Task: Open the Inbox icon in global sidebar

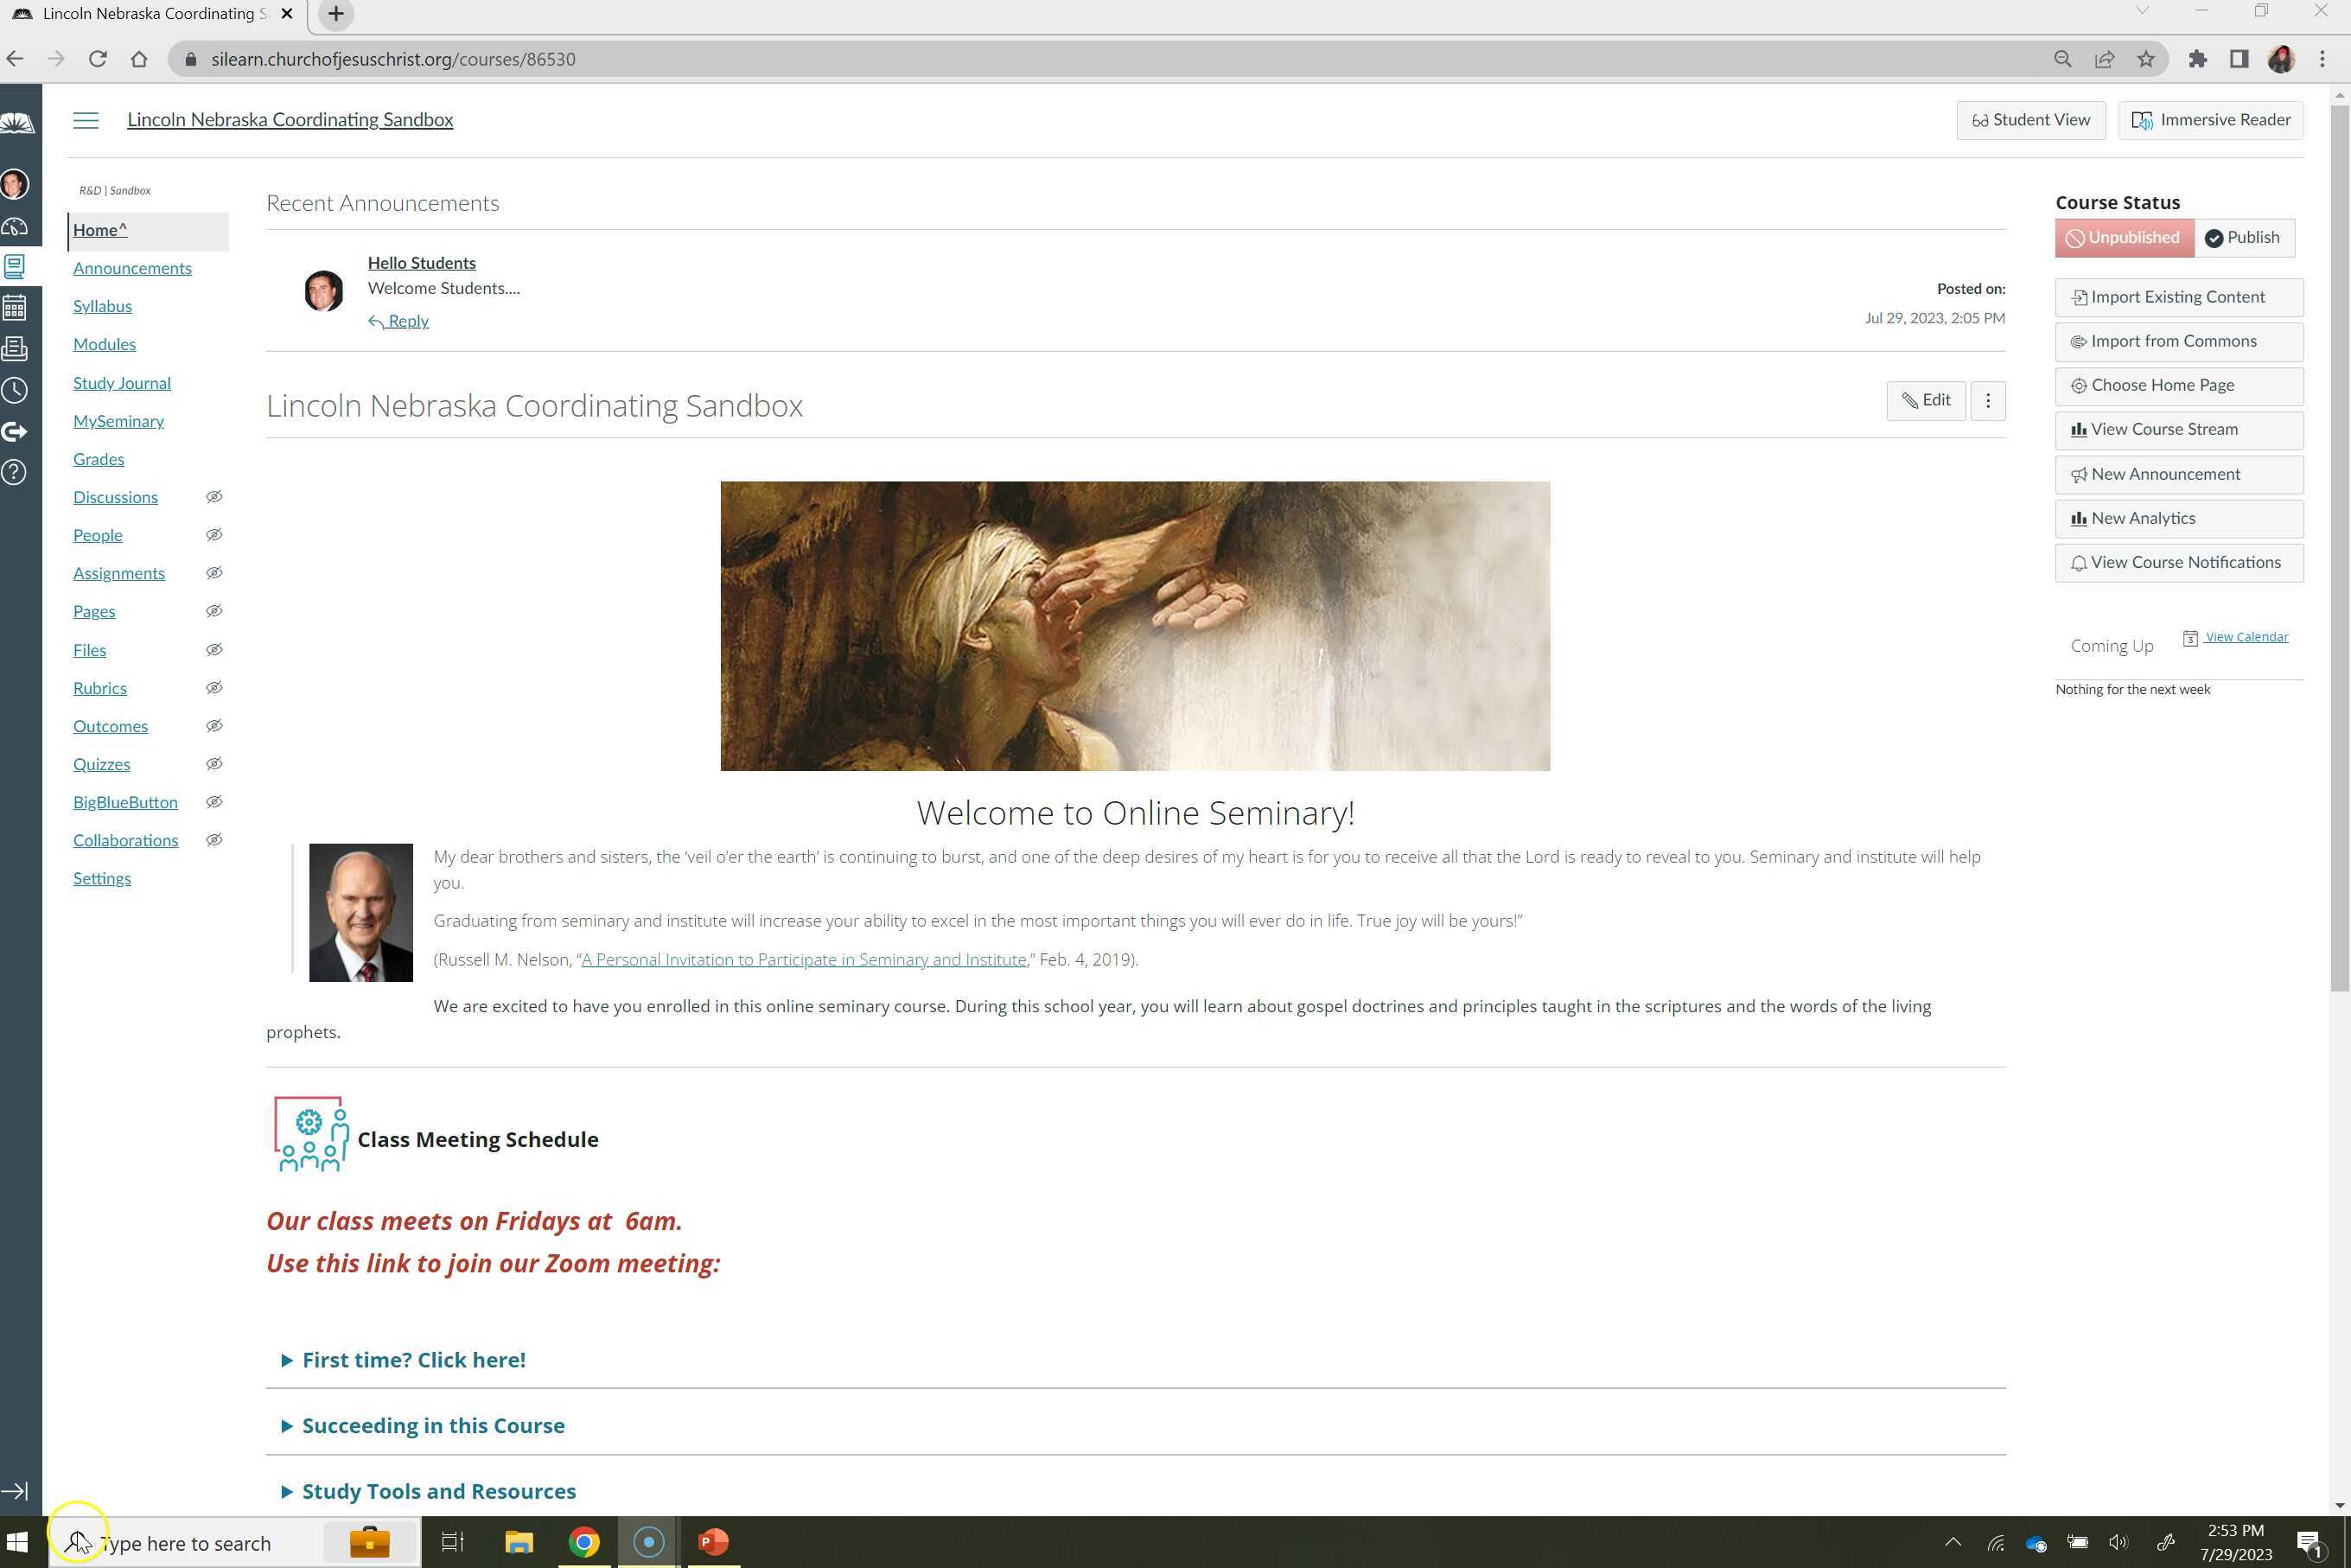Action: pos(15,348)
